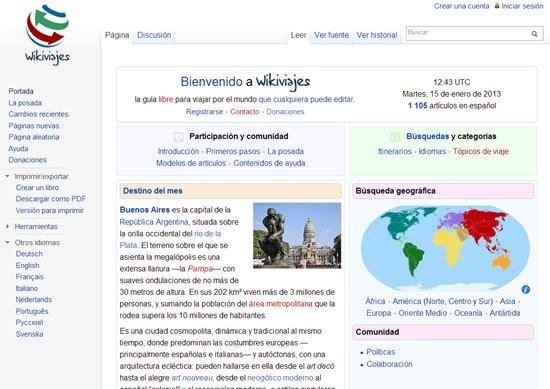Screen dimensions: 550x389
Task: Open Tópicos de viaje link
Action: pyautogui.click(x=481, y=151)
